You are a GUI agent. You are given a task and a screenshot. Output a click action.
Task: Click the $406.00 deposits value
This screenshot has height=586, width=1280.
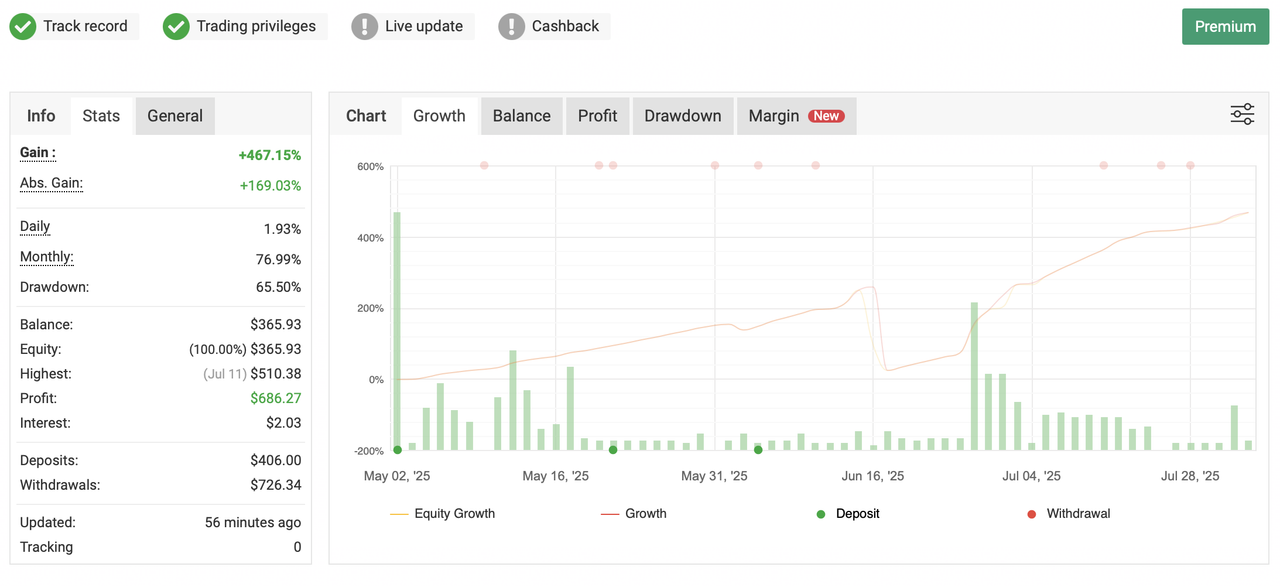coord(276,461)
